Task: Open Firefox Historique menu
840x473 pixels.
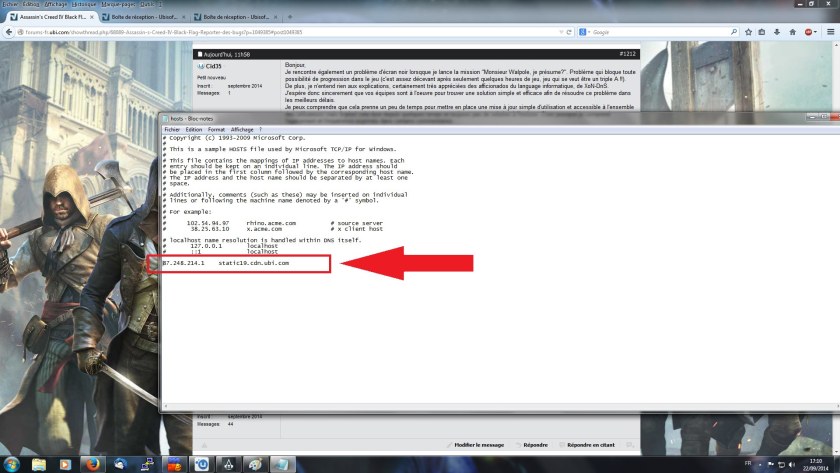Action: click(x=84, y=4)
